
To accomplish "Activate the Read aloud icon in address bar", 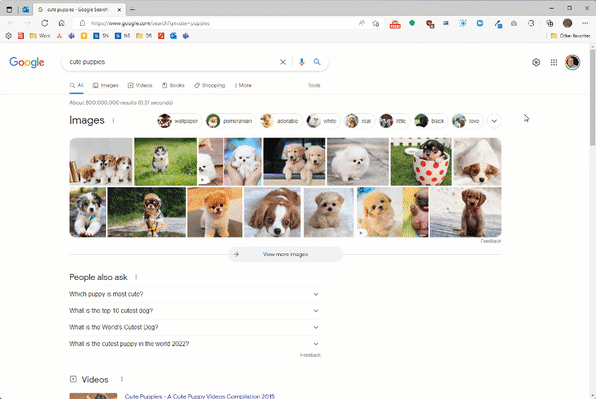I will point(361,23).
